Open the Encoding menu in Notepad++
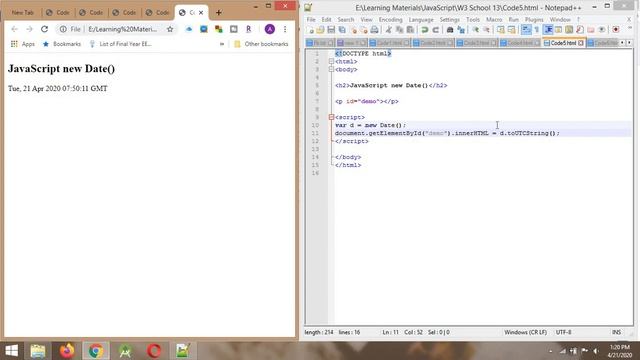 [391, 20]
